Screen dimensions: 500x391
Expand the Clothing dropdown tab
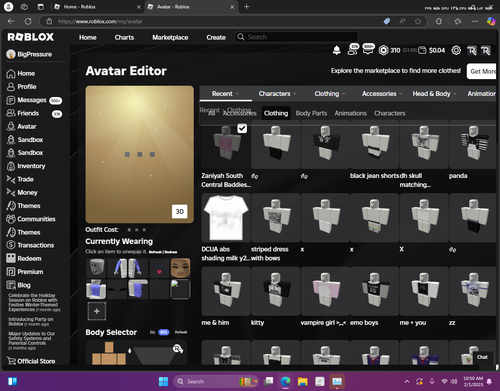(x=330, y=94)
